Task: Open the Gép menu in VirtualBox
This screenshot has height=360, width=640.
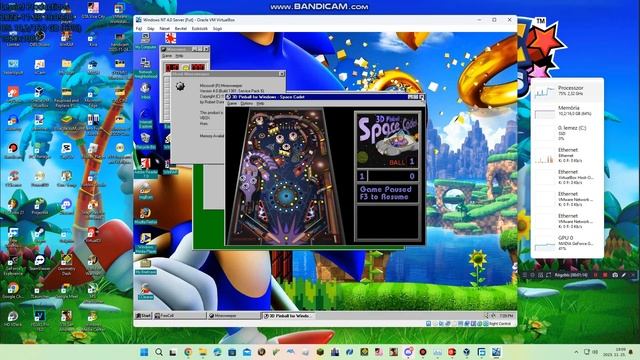Action: pyautogui.click(x=151, y=29)
